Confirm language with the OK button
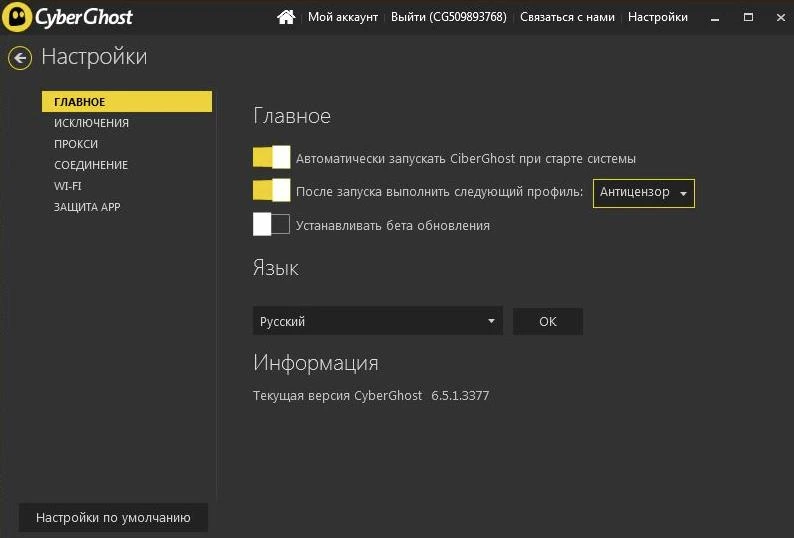794x538 pixels. point(548,321)
